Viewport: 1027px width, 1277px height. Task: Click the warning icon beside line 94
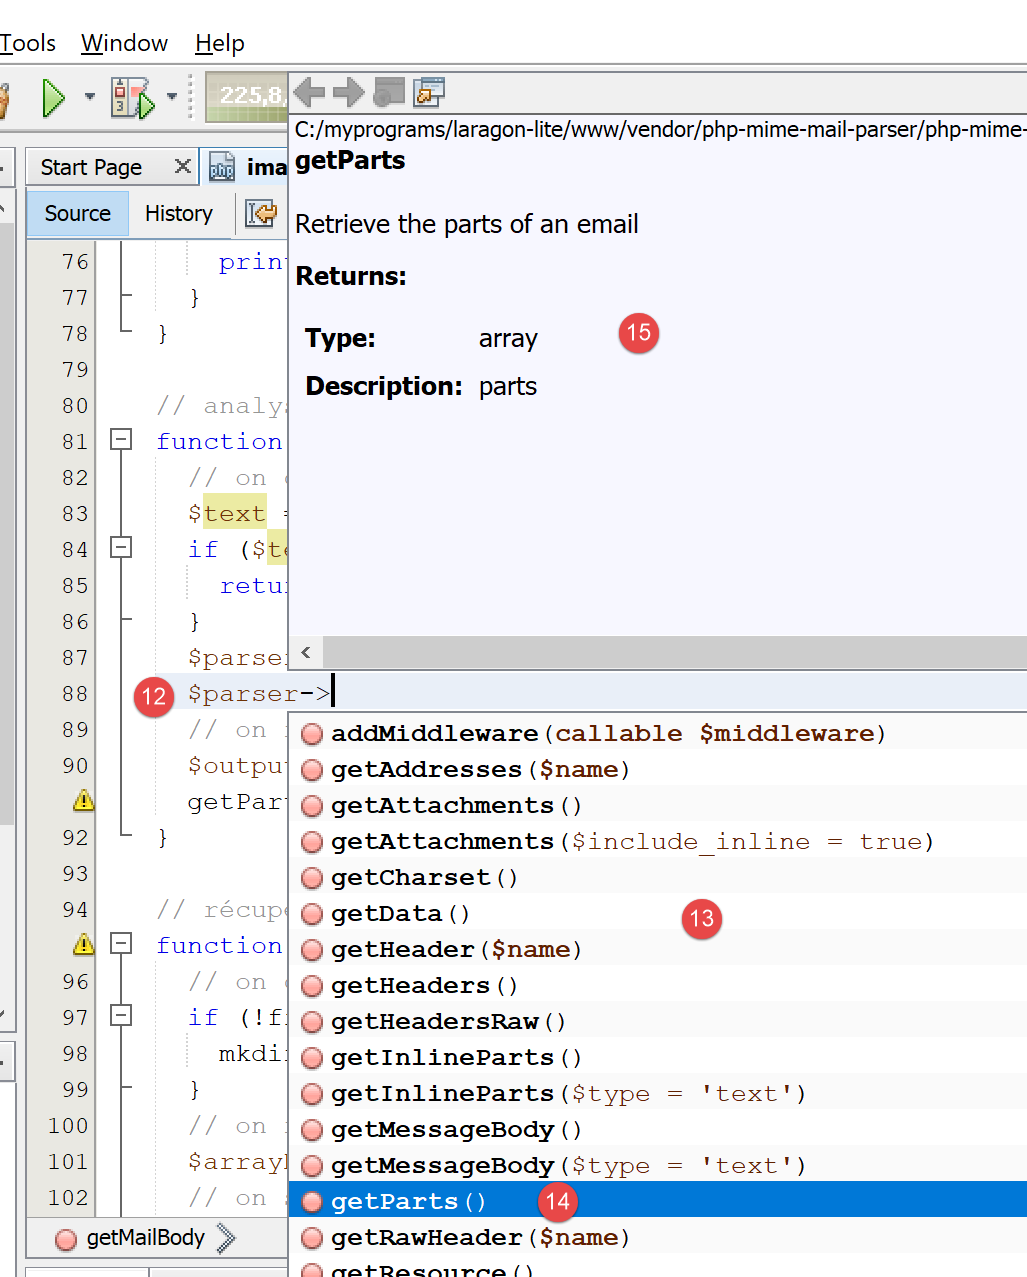84,944
